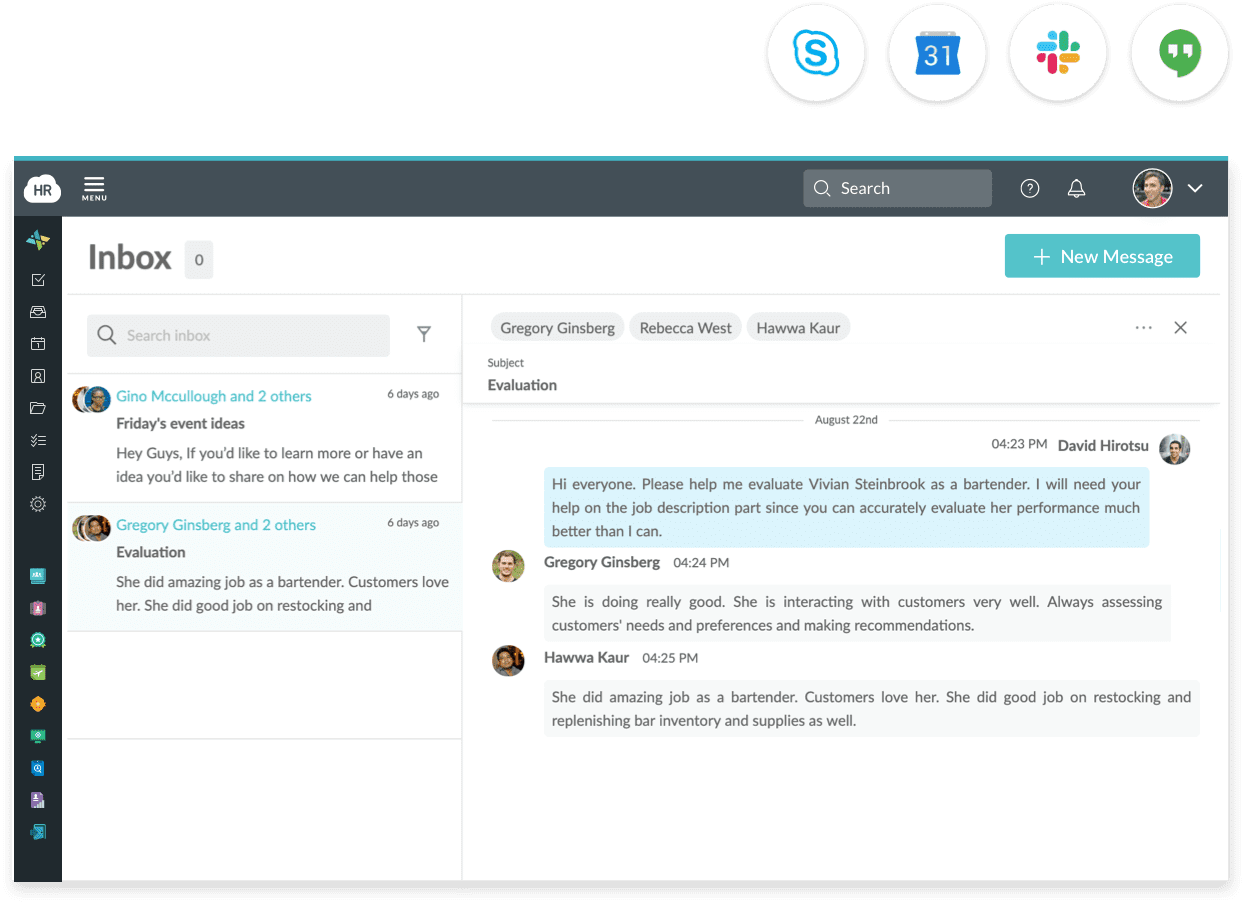Open the Calendar icon in the left sidebar
1244x902 pixels.
37,343
